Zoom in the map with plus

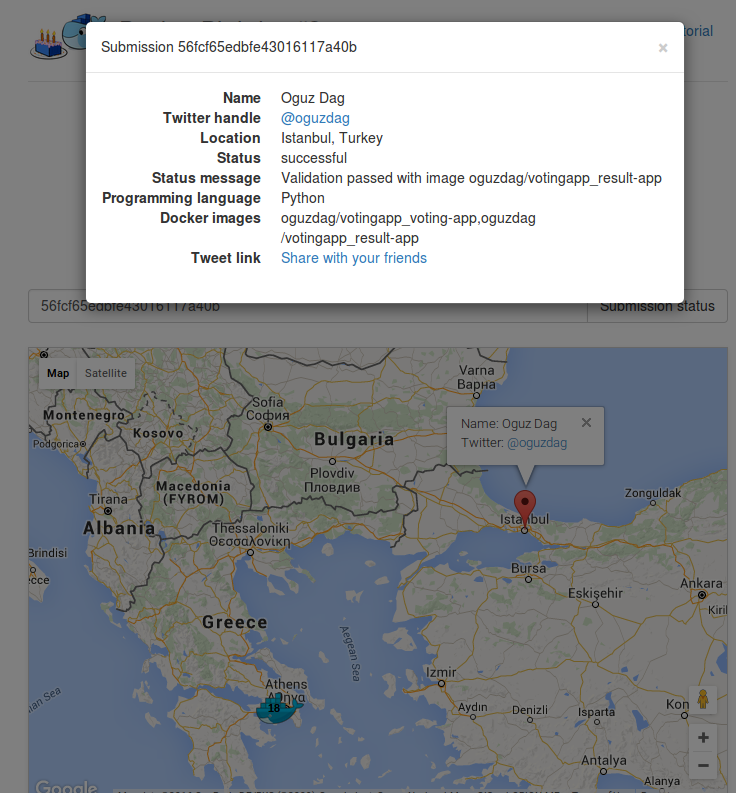click(x=703, y=737)
